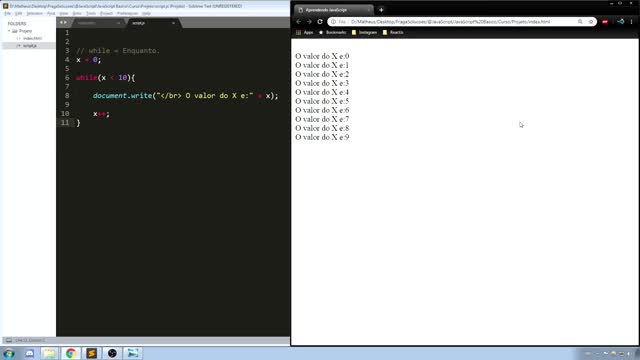This screenshot has width=640, height=360.
Task: Click the 'O valor do X e:9' line
Action: point(322,137)
